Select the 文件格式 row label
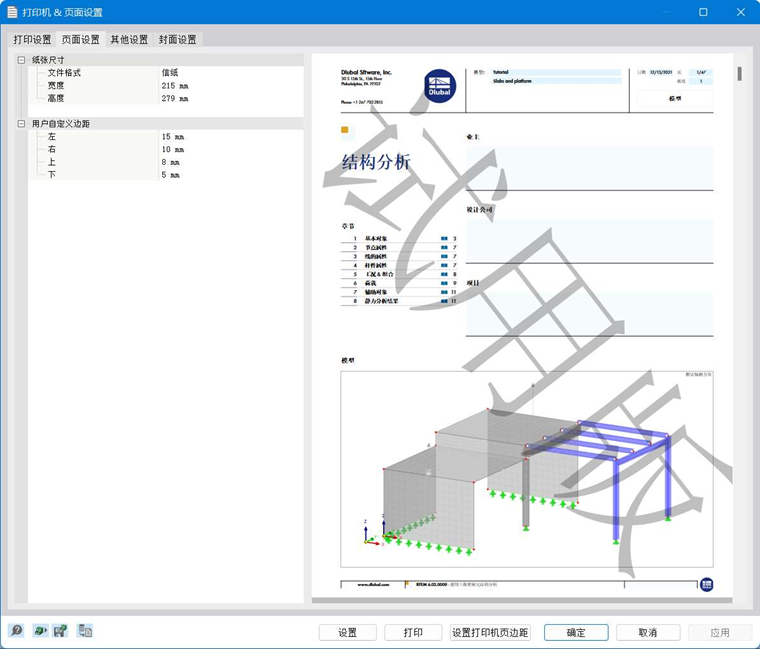This screenshot has height=649, width=760. [x=64, y=73]
